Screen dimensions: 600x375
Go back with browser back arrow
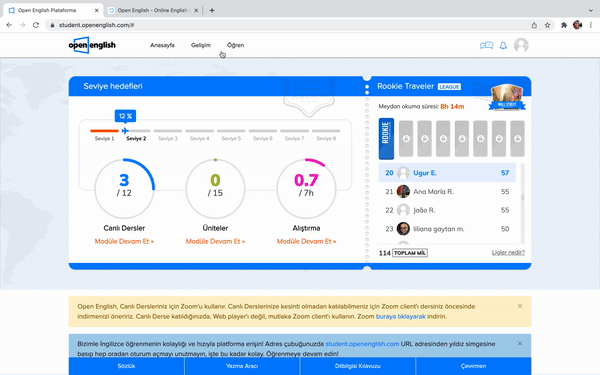click(9, 25)
